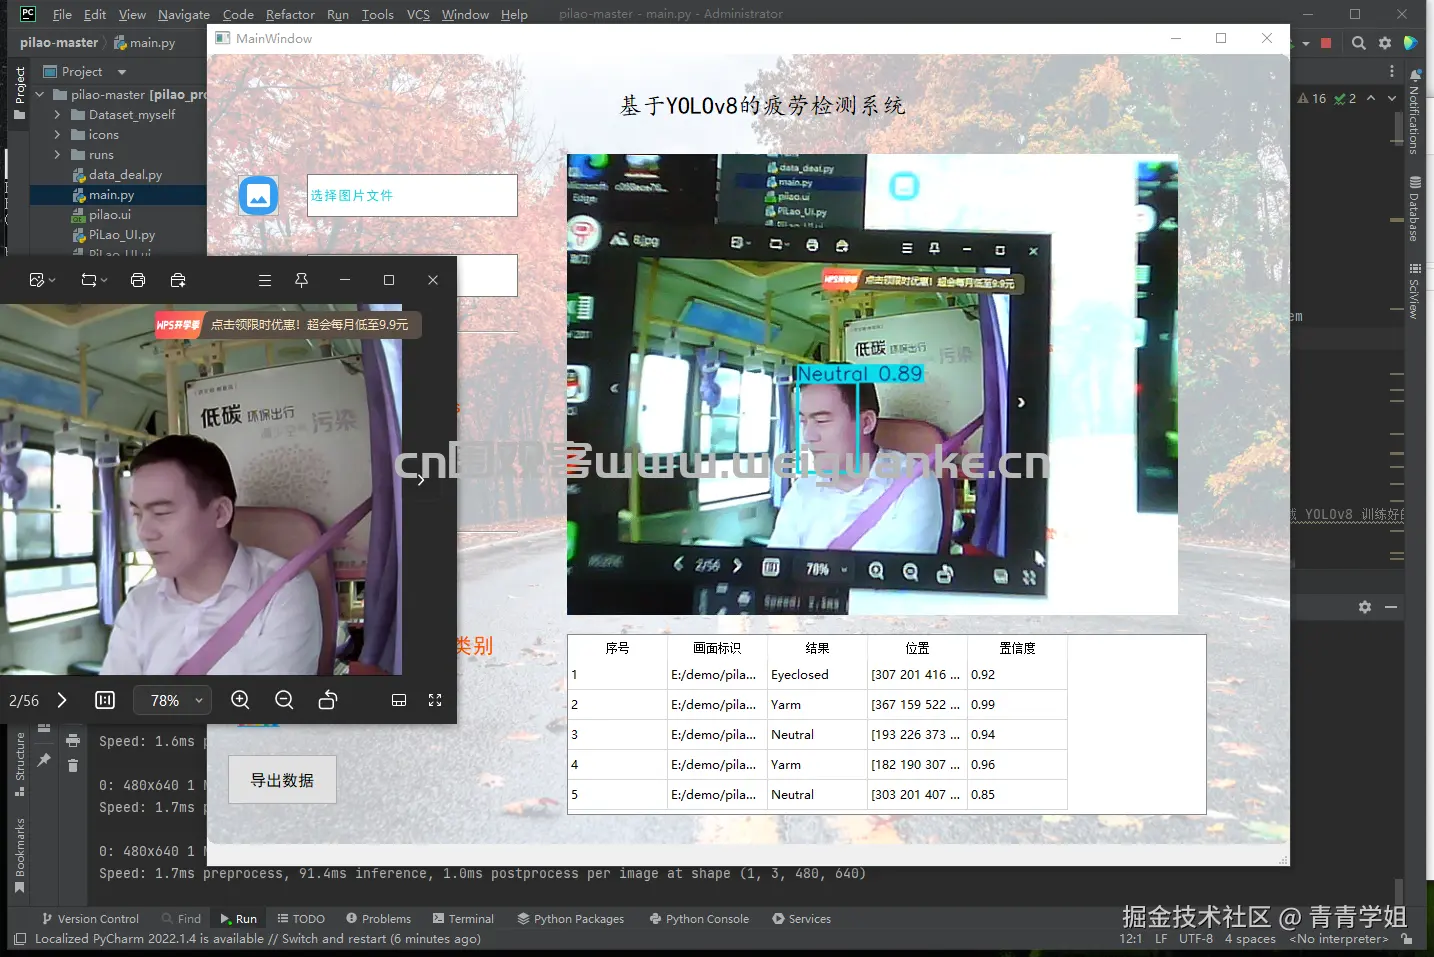
Task: Toggle the hamburger menu in the viewer
Action: pos(264,280)
